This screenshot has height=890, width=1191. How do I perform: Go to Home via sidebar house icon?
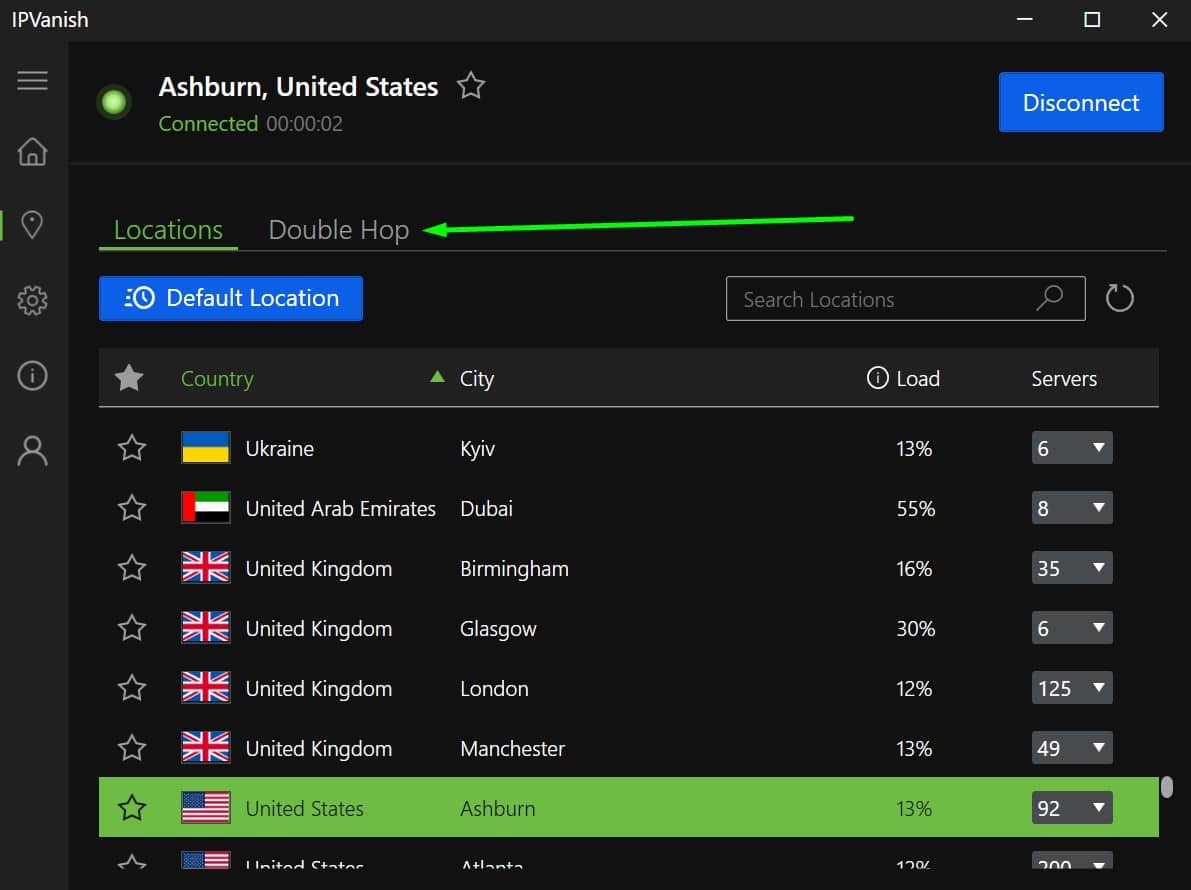pyautogui.click(x=33, y=151)
